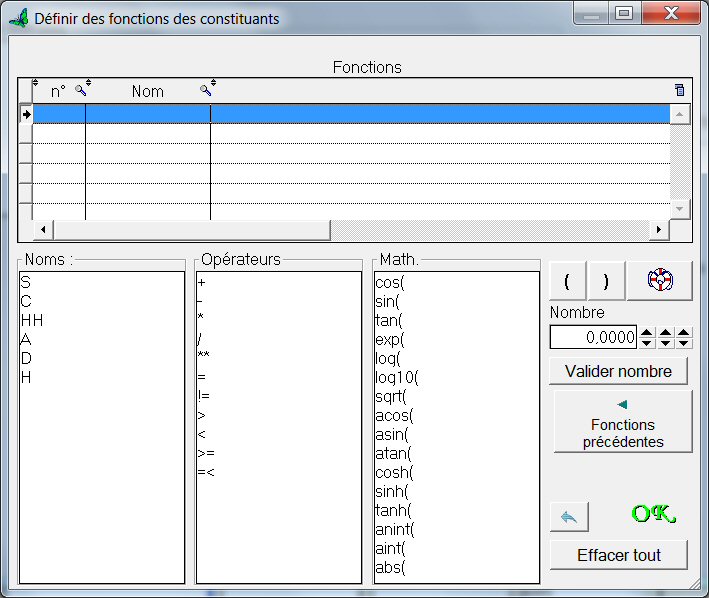The height and width of the screenshot is (598, 709).
Task: Toggle the sort arrows beside the n° magnifier
Action: (x=89, y=82)
